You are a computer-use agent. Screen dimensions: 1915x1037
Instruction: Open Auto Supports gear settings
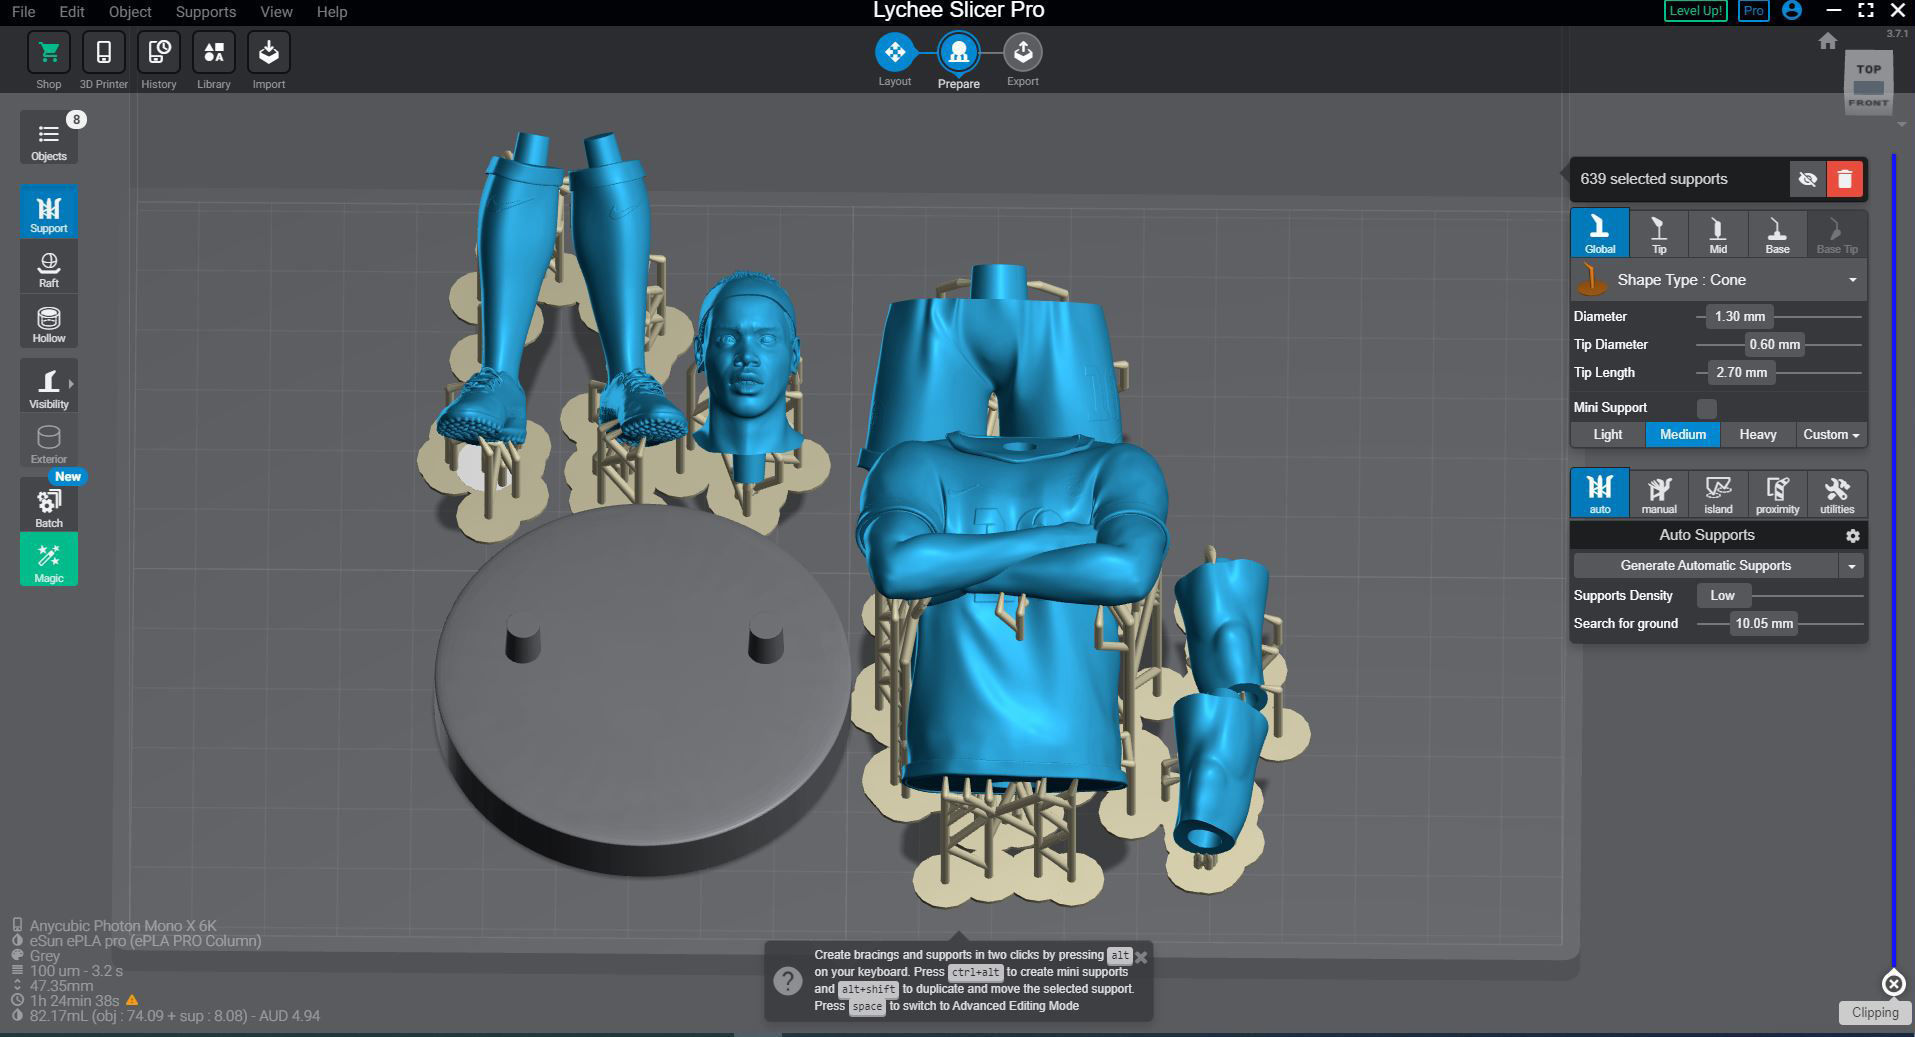point(1852,536)
